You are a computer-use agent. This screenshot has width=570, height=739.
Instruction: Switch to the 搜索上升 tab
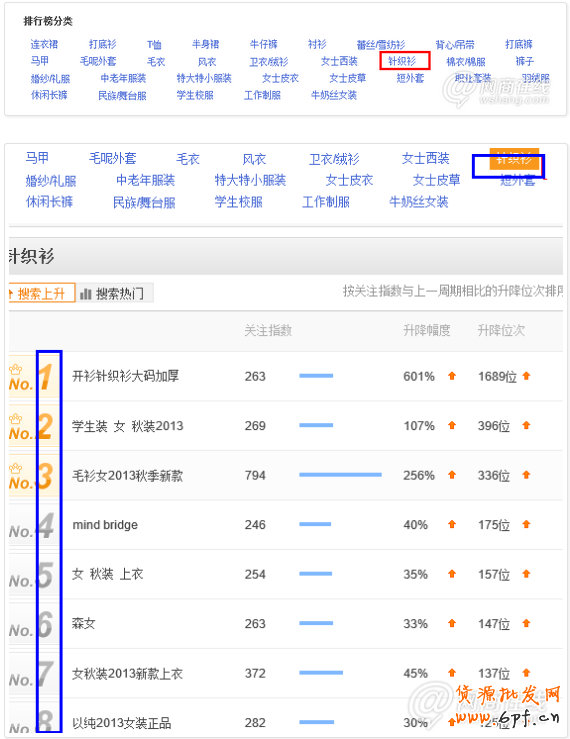coord(41,293)
